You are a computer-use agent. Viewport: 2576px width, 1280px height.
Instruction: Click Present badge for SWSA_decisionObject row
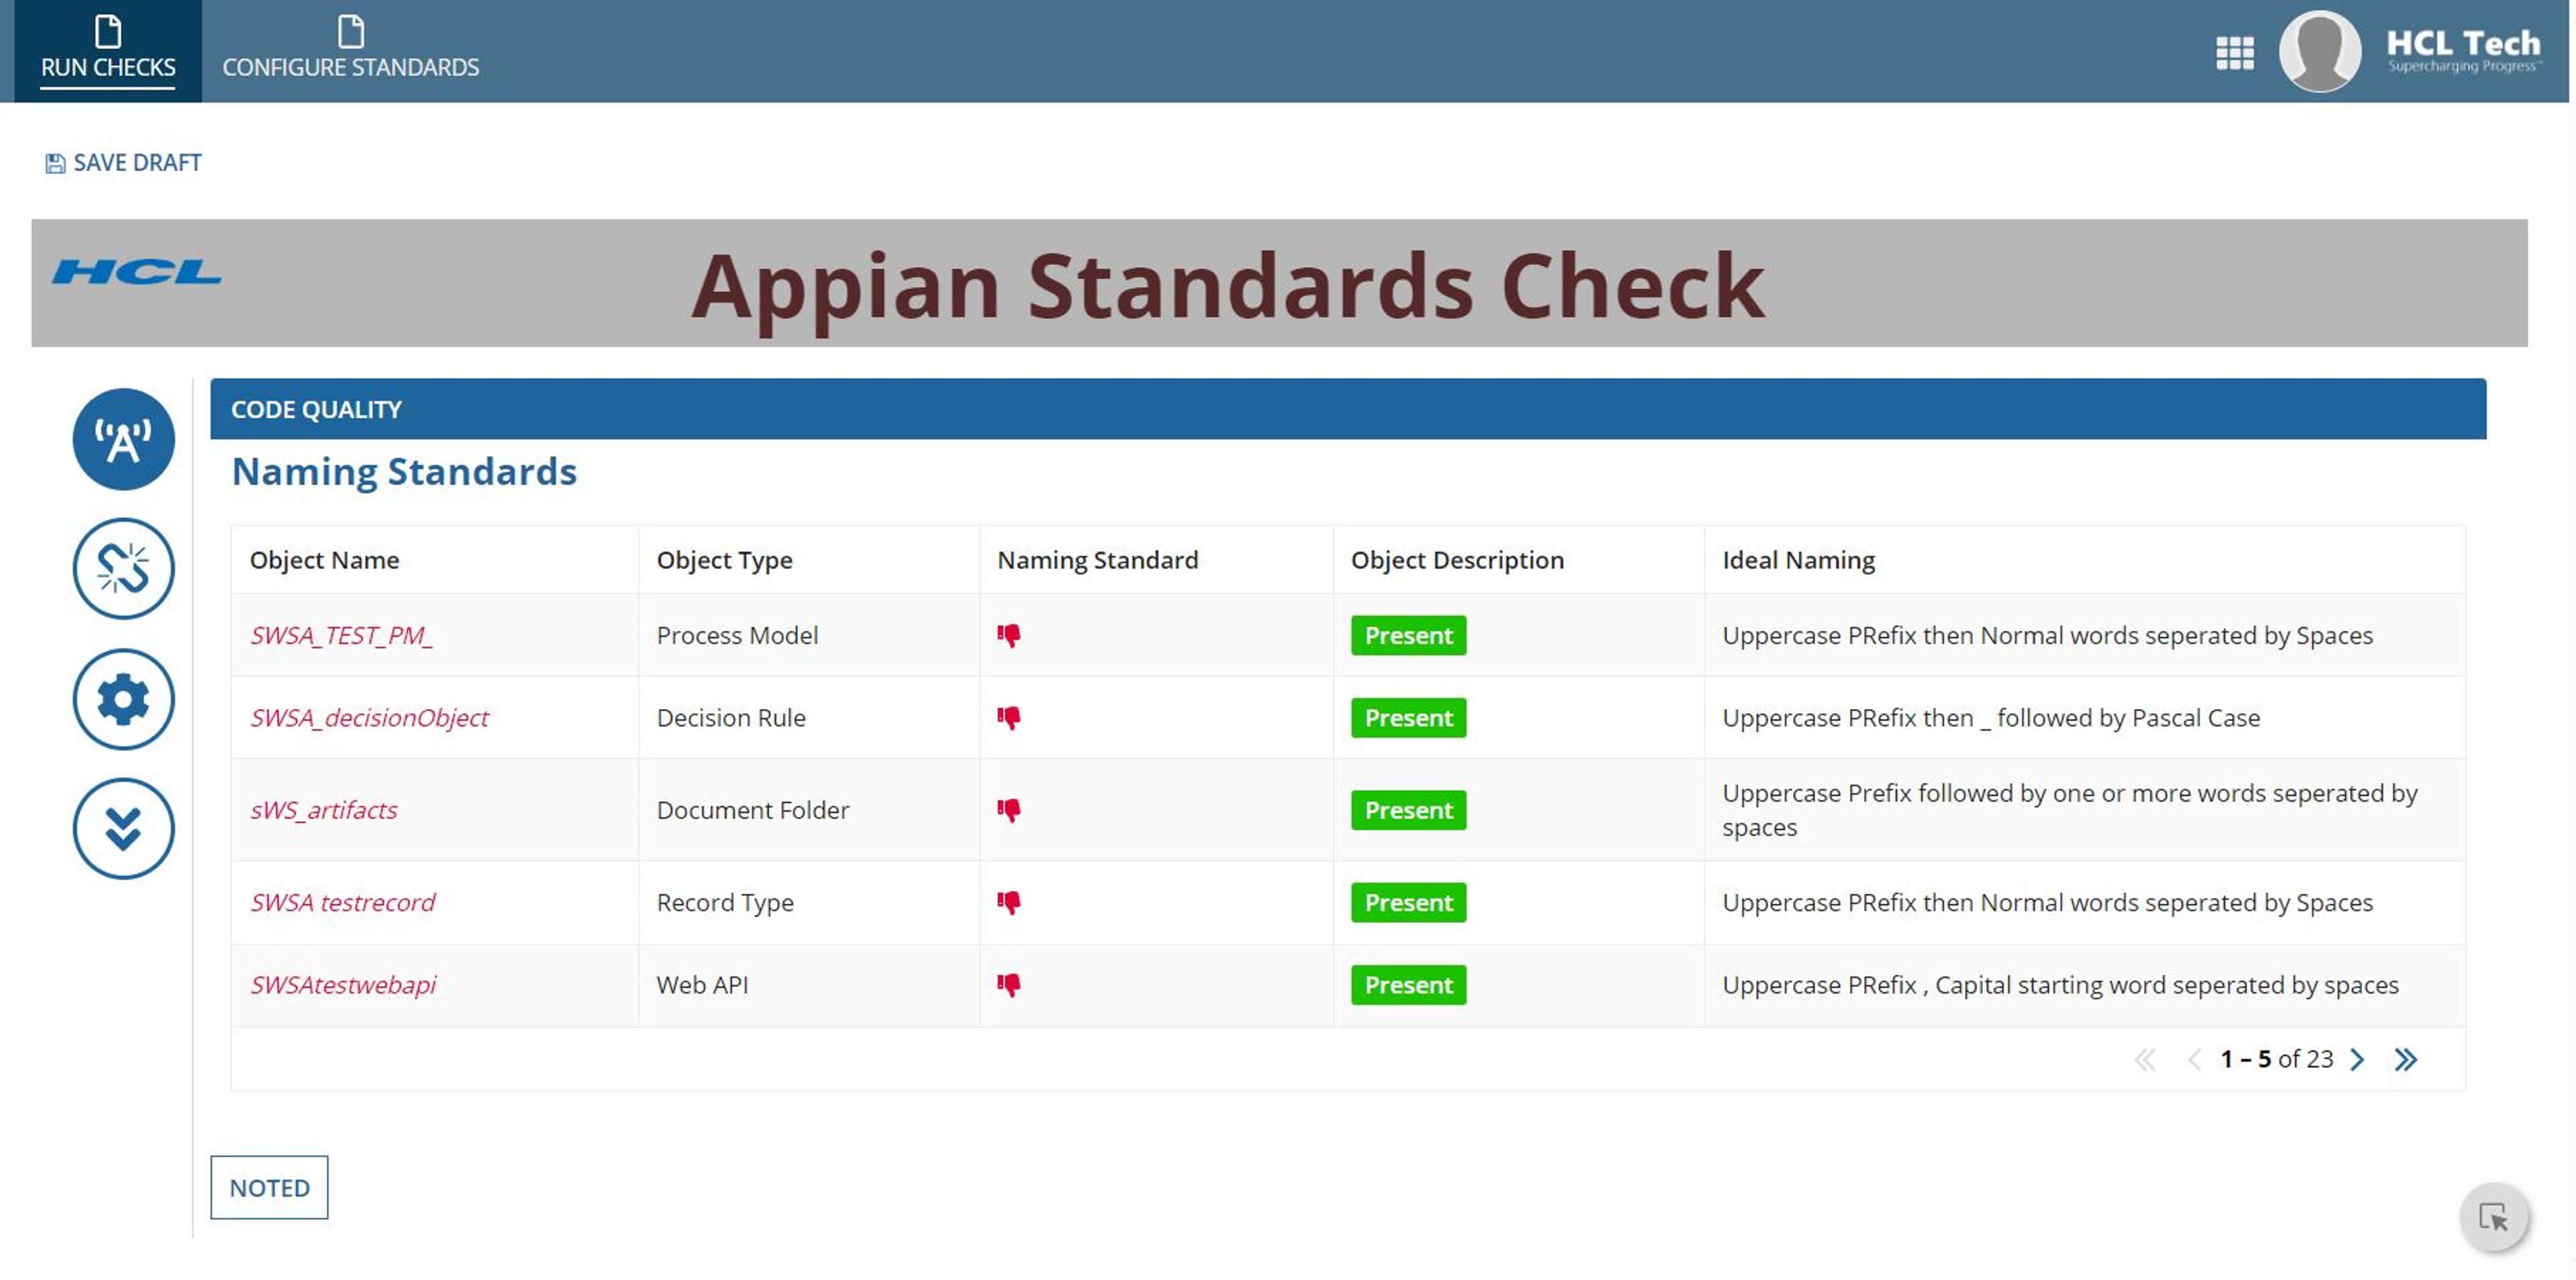click(1408, 717)
